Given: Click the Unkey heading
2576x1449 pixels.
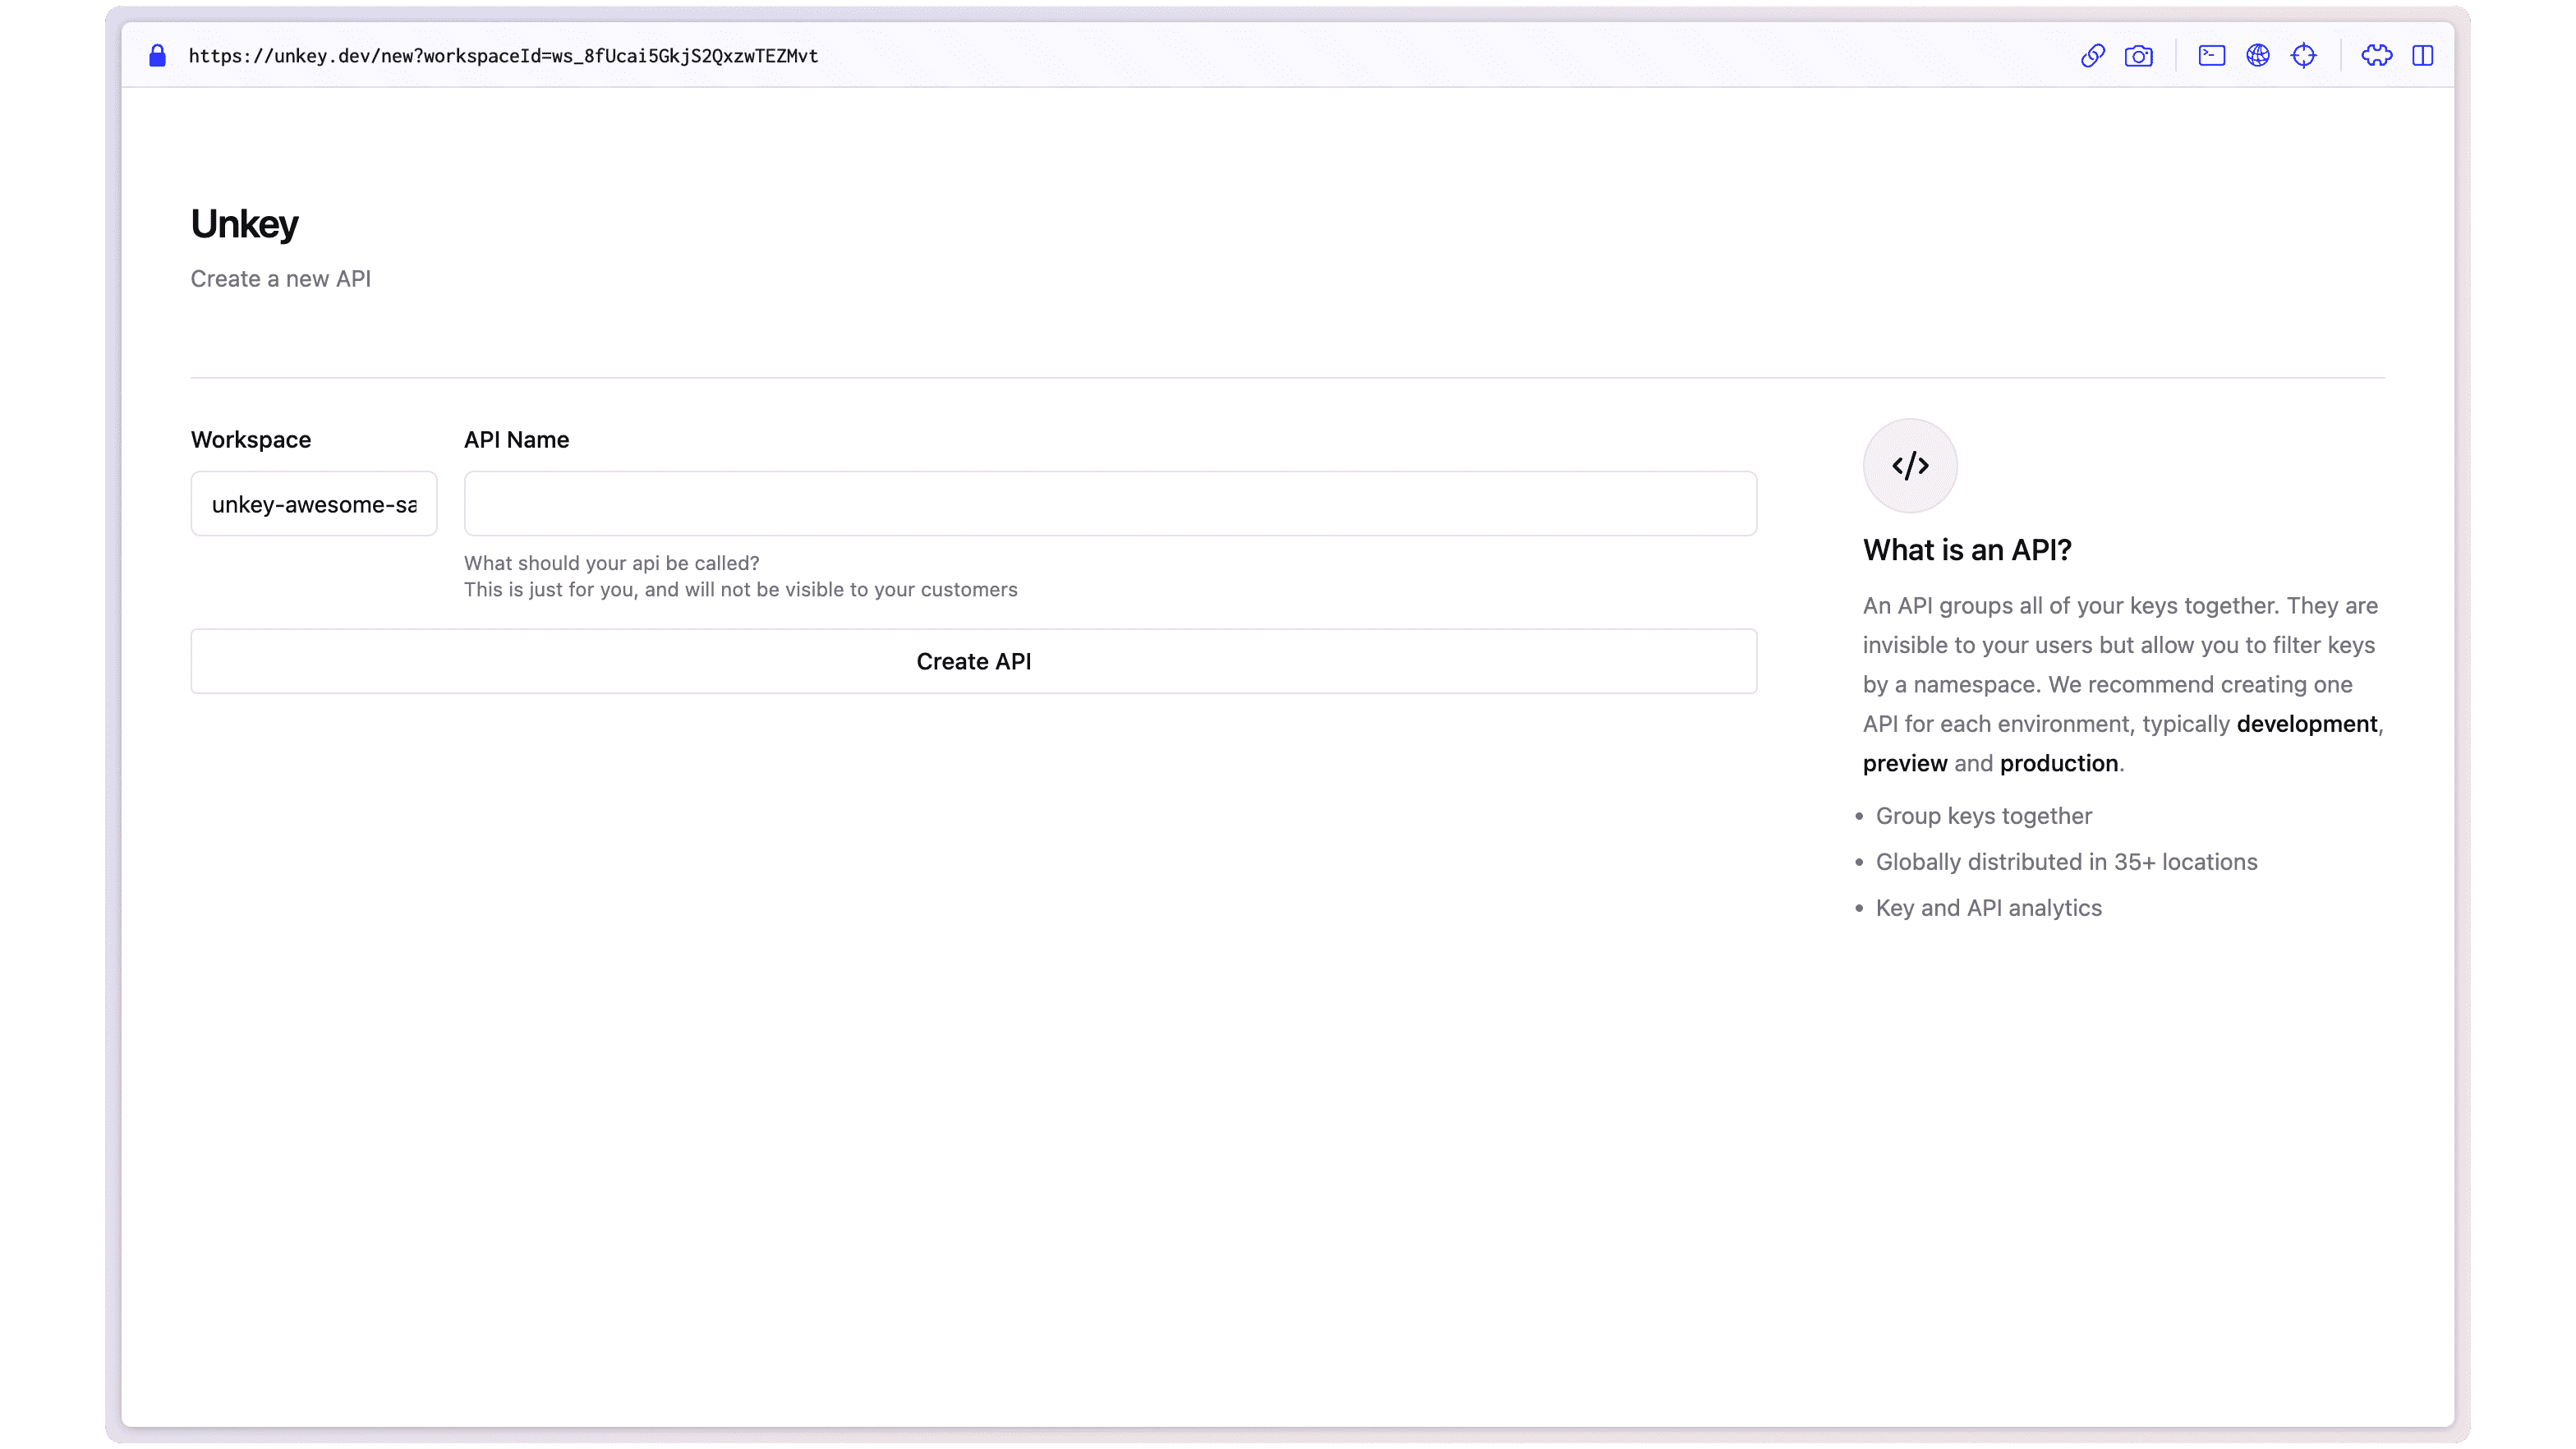Looking at the screenshot, I should pos(244,223).
